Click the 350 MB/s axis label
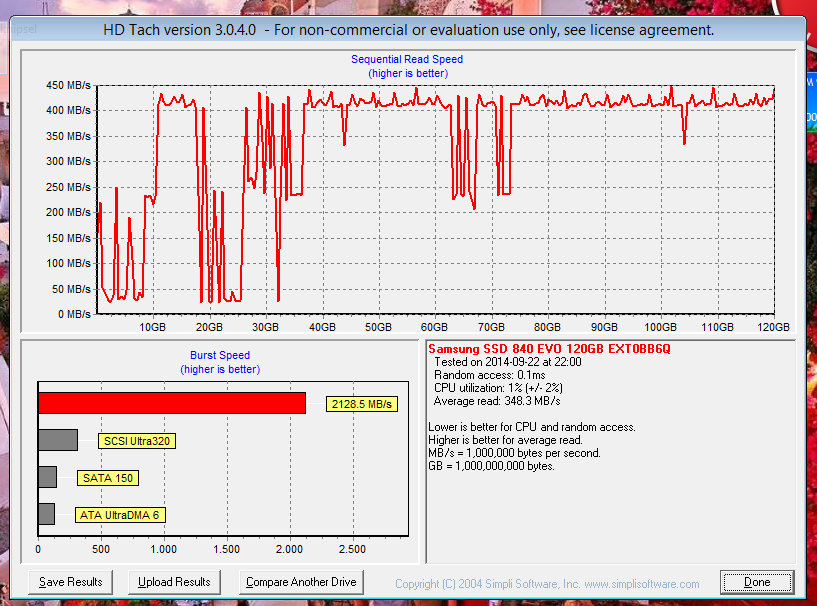Image resolution: width=817 pixels, height=606 pixels. point(68,136)
